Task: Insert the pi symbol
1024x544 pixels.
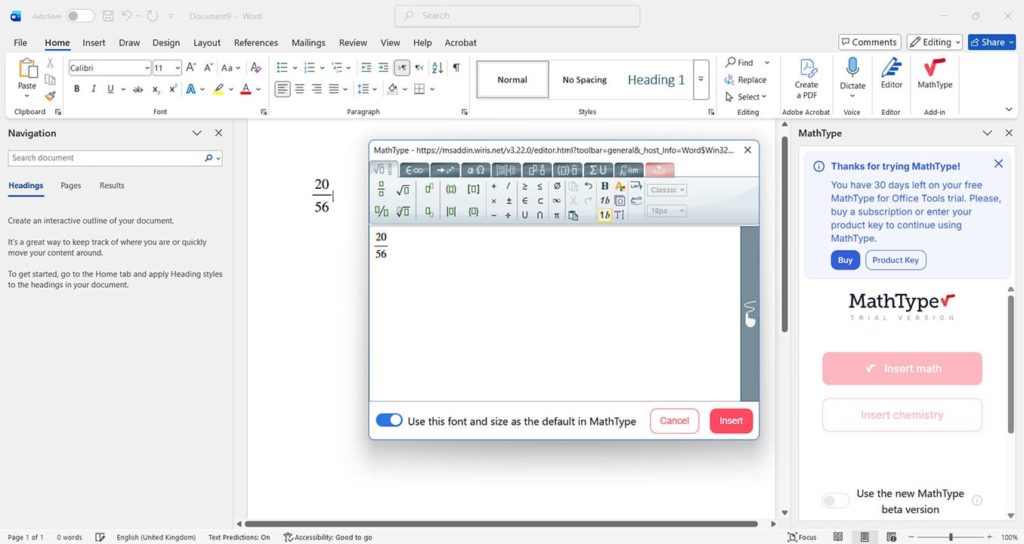Action: (x=556, y=215)
